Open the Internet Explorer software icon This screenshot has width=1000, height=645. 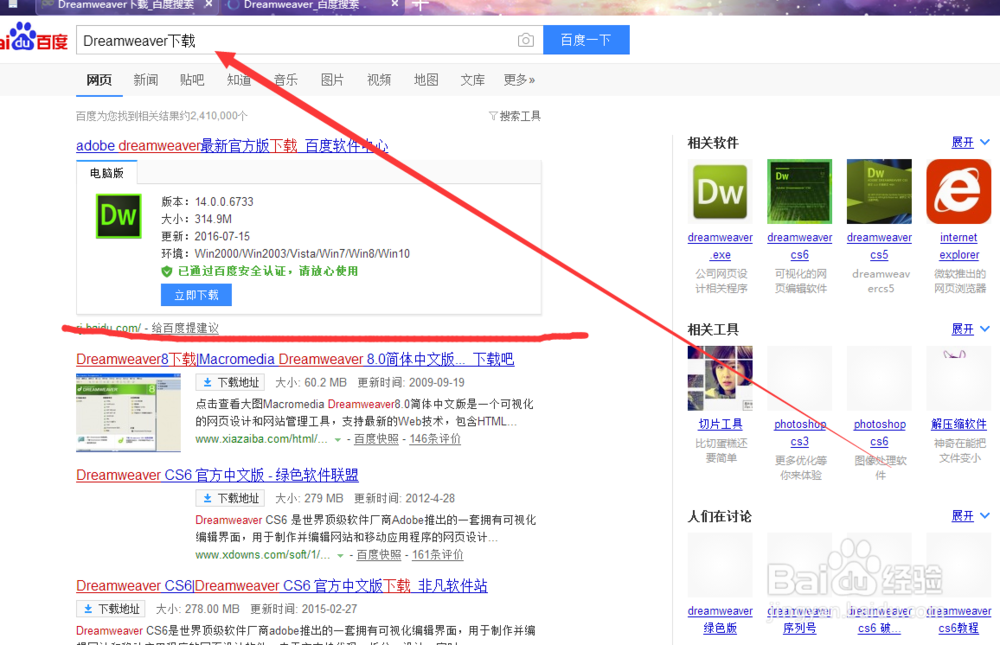point(959,191)
